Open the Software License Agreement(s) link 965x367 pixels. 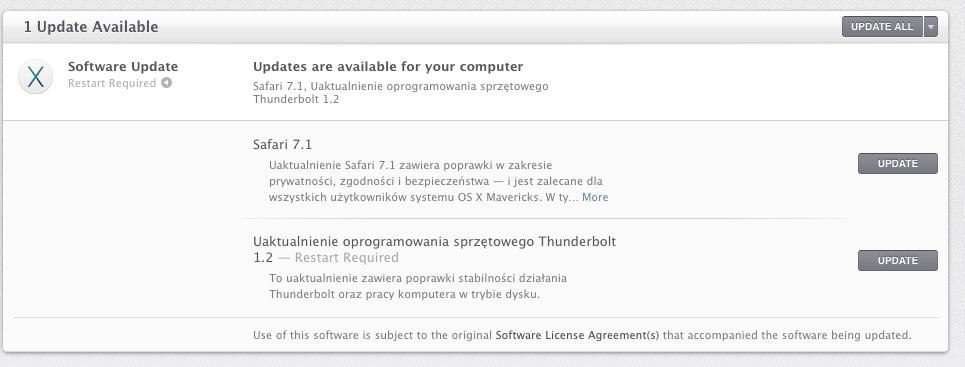click(x=577, y=336)
